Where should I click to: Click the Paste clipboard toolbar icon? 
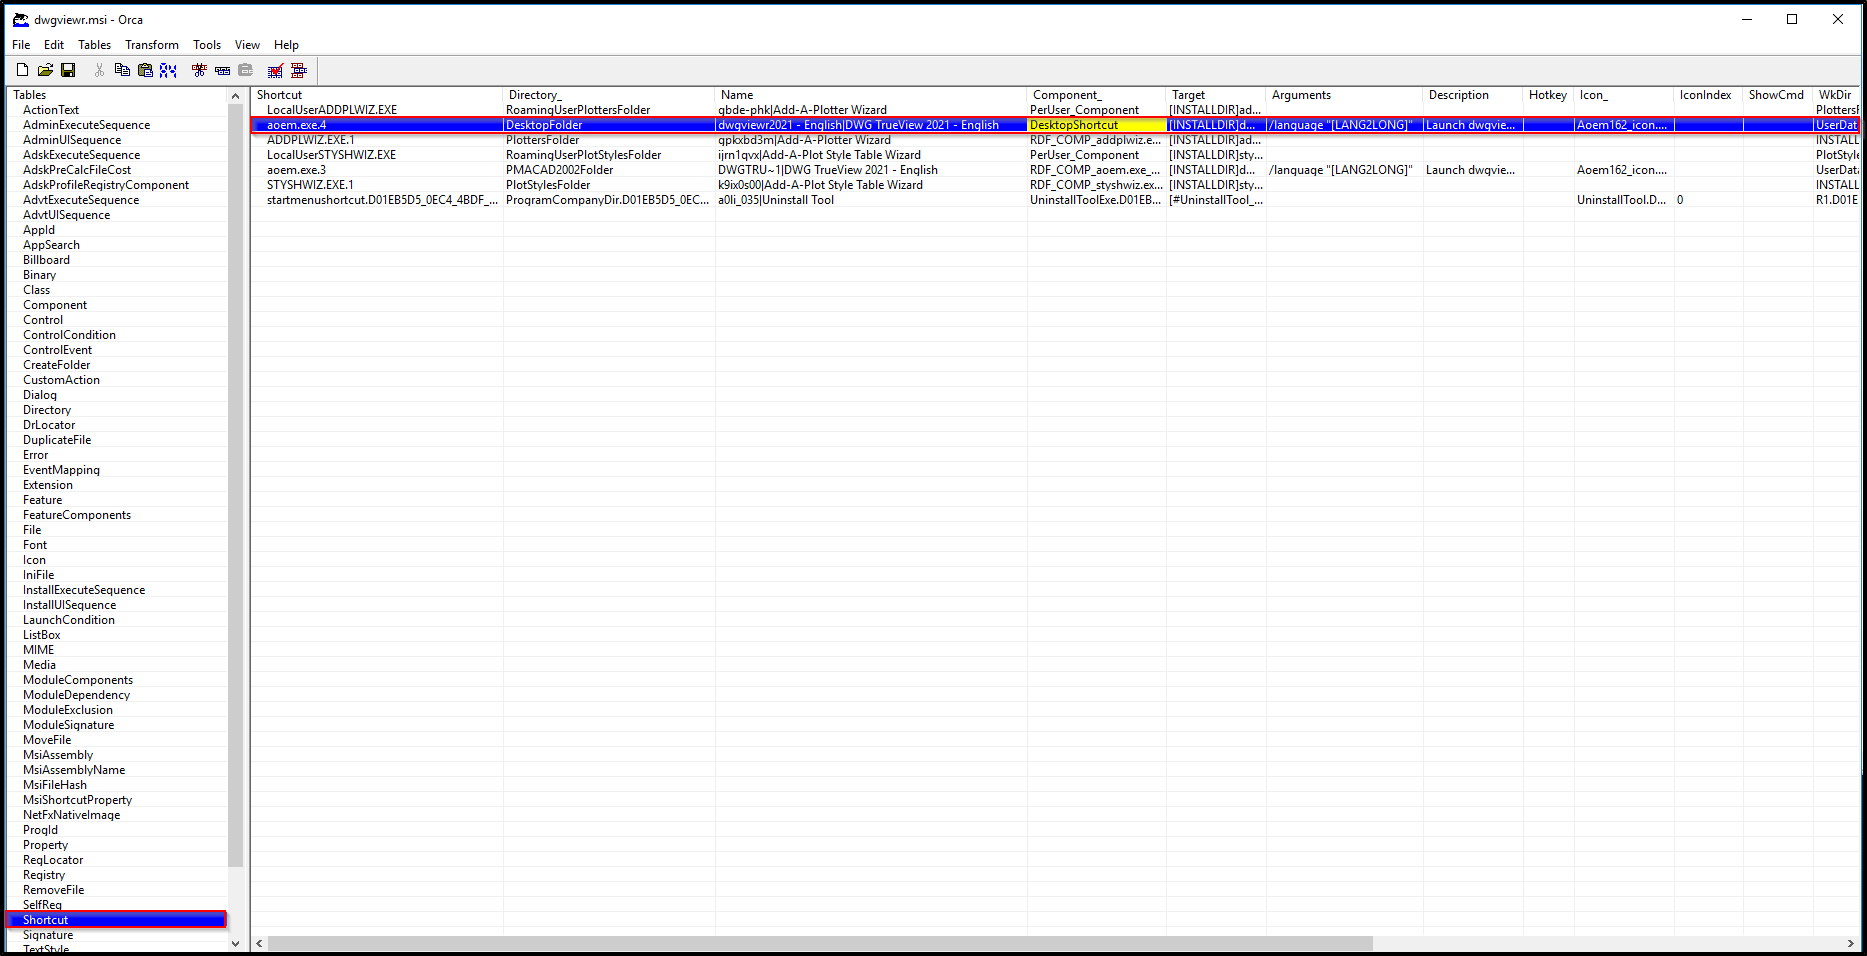click(145, 70)
